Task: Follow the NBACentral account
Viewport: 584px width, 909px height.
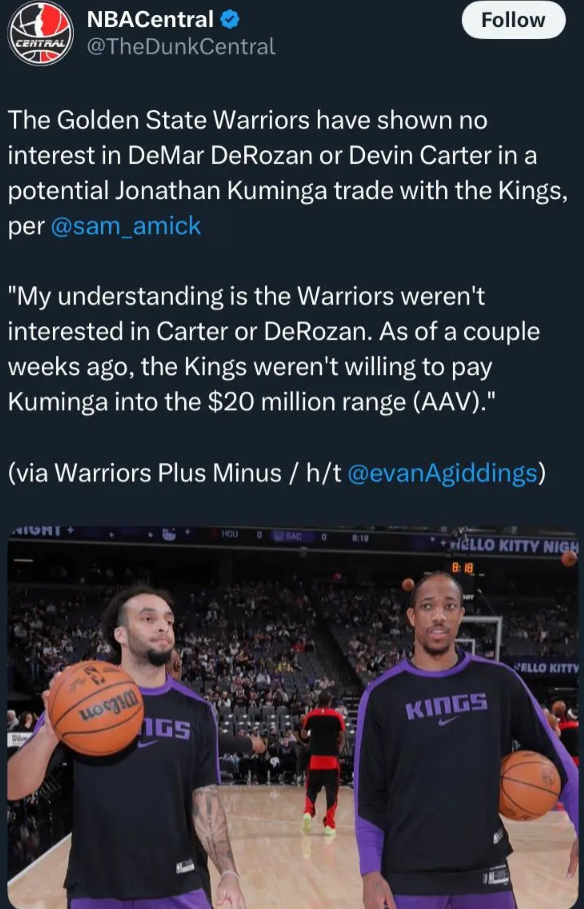Action: [x=513, y=20]
